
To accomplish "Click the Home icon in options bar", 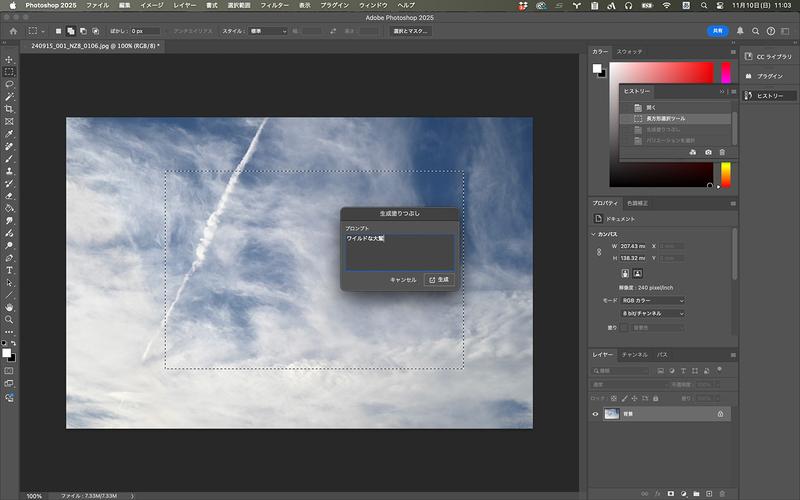I will click(13, 31).
